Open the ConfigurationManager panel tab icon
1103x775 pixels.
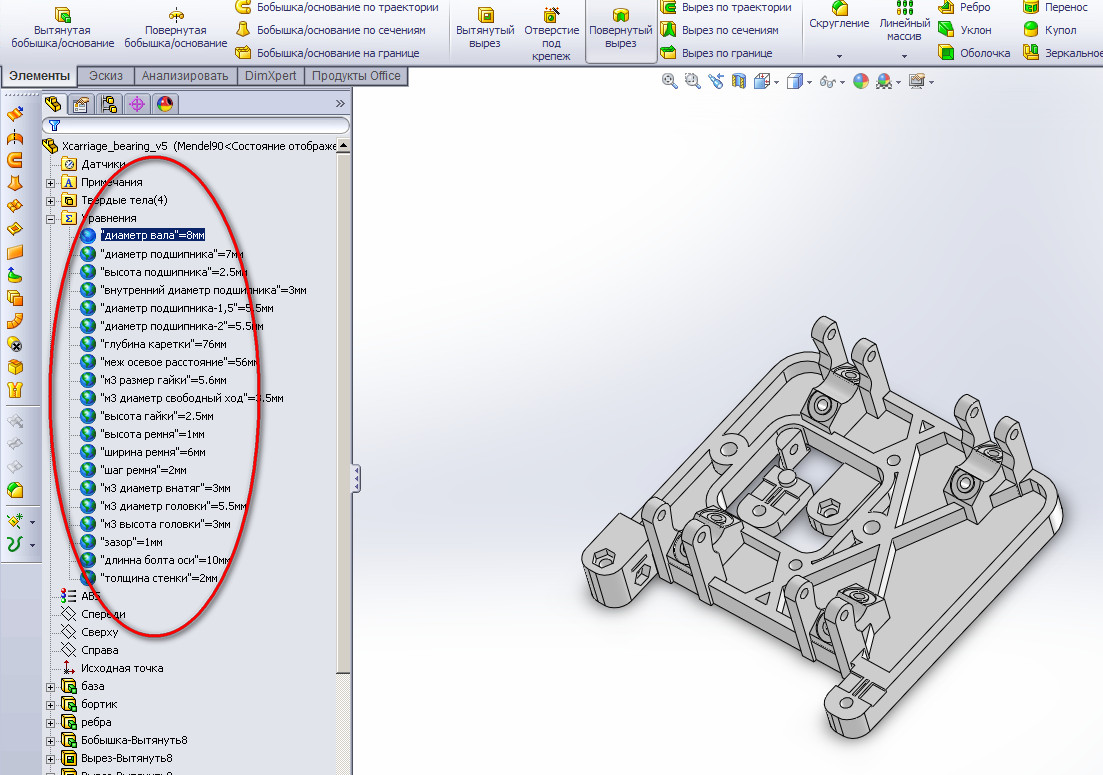pos(109,103)
